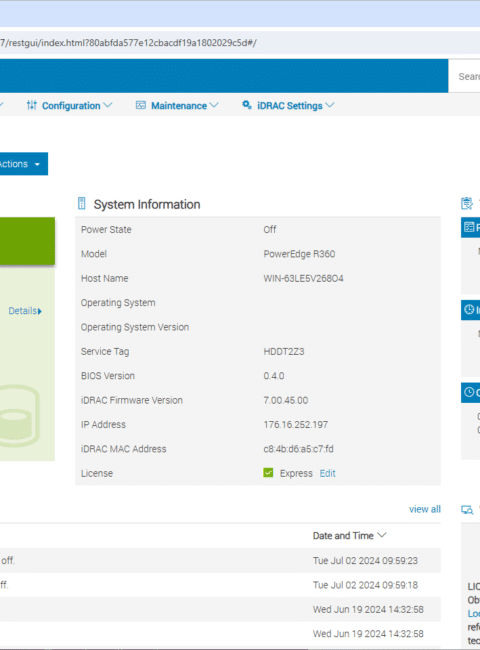Expand the iDRAC Settings chevron arrow
Screen dimensions: 480x650
330,106
